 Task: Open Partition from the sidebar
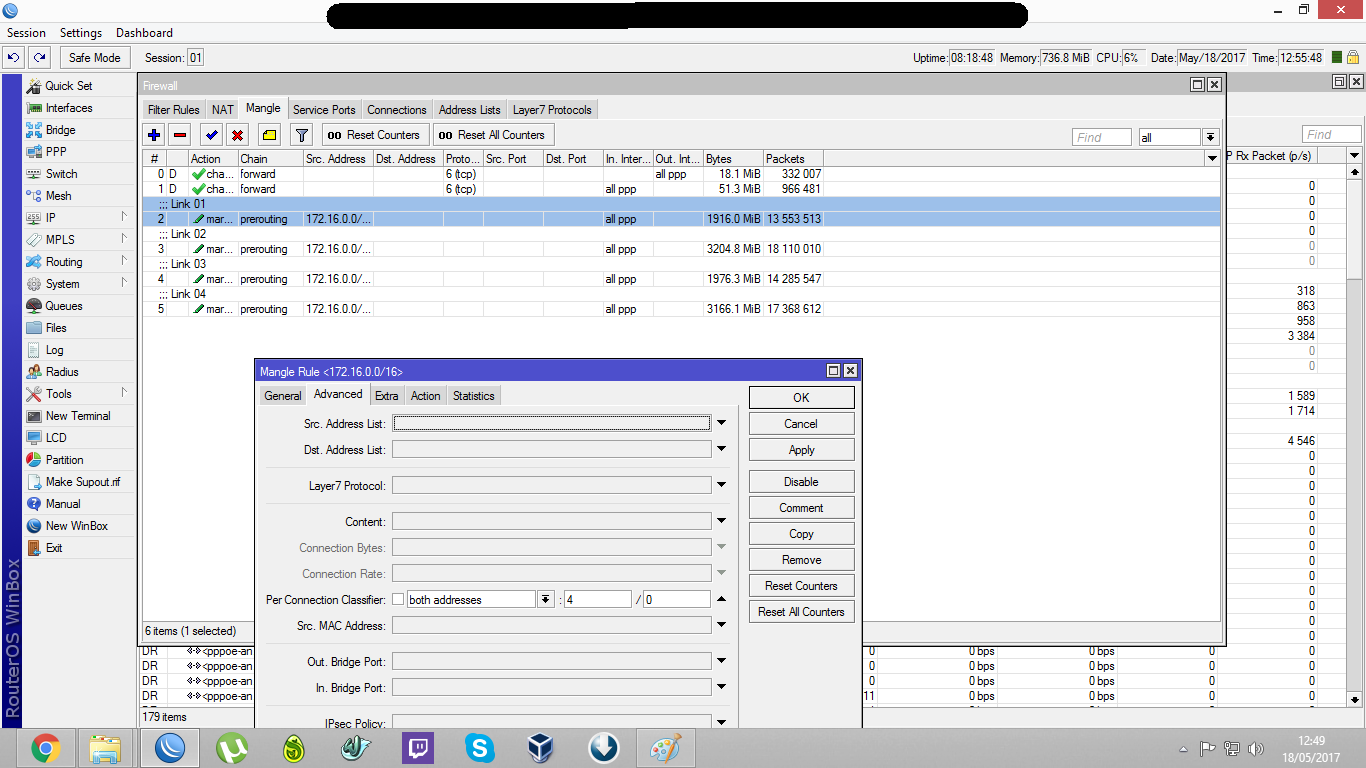click(65, 460)
